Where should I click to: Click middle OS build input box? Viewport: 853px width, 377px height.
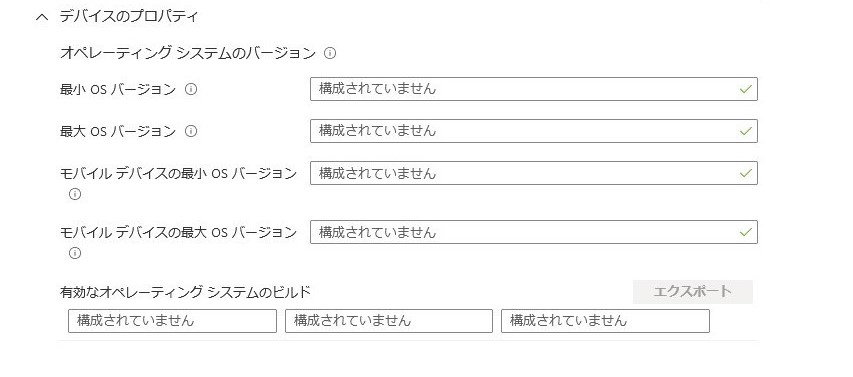[389, 321]
